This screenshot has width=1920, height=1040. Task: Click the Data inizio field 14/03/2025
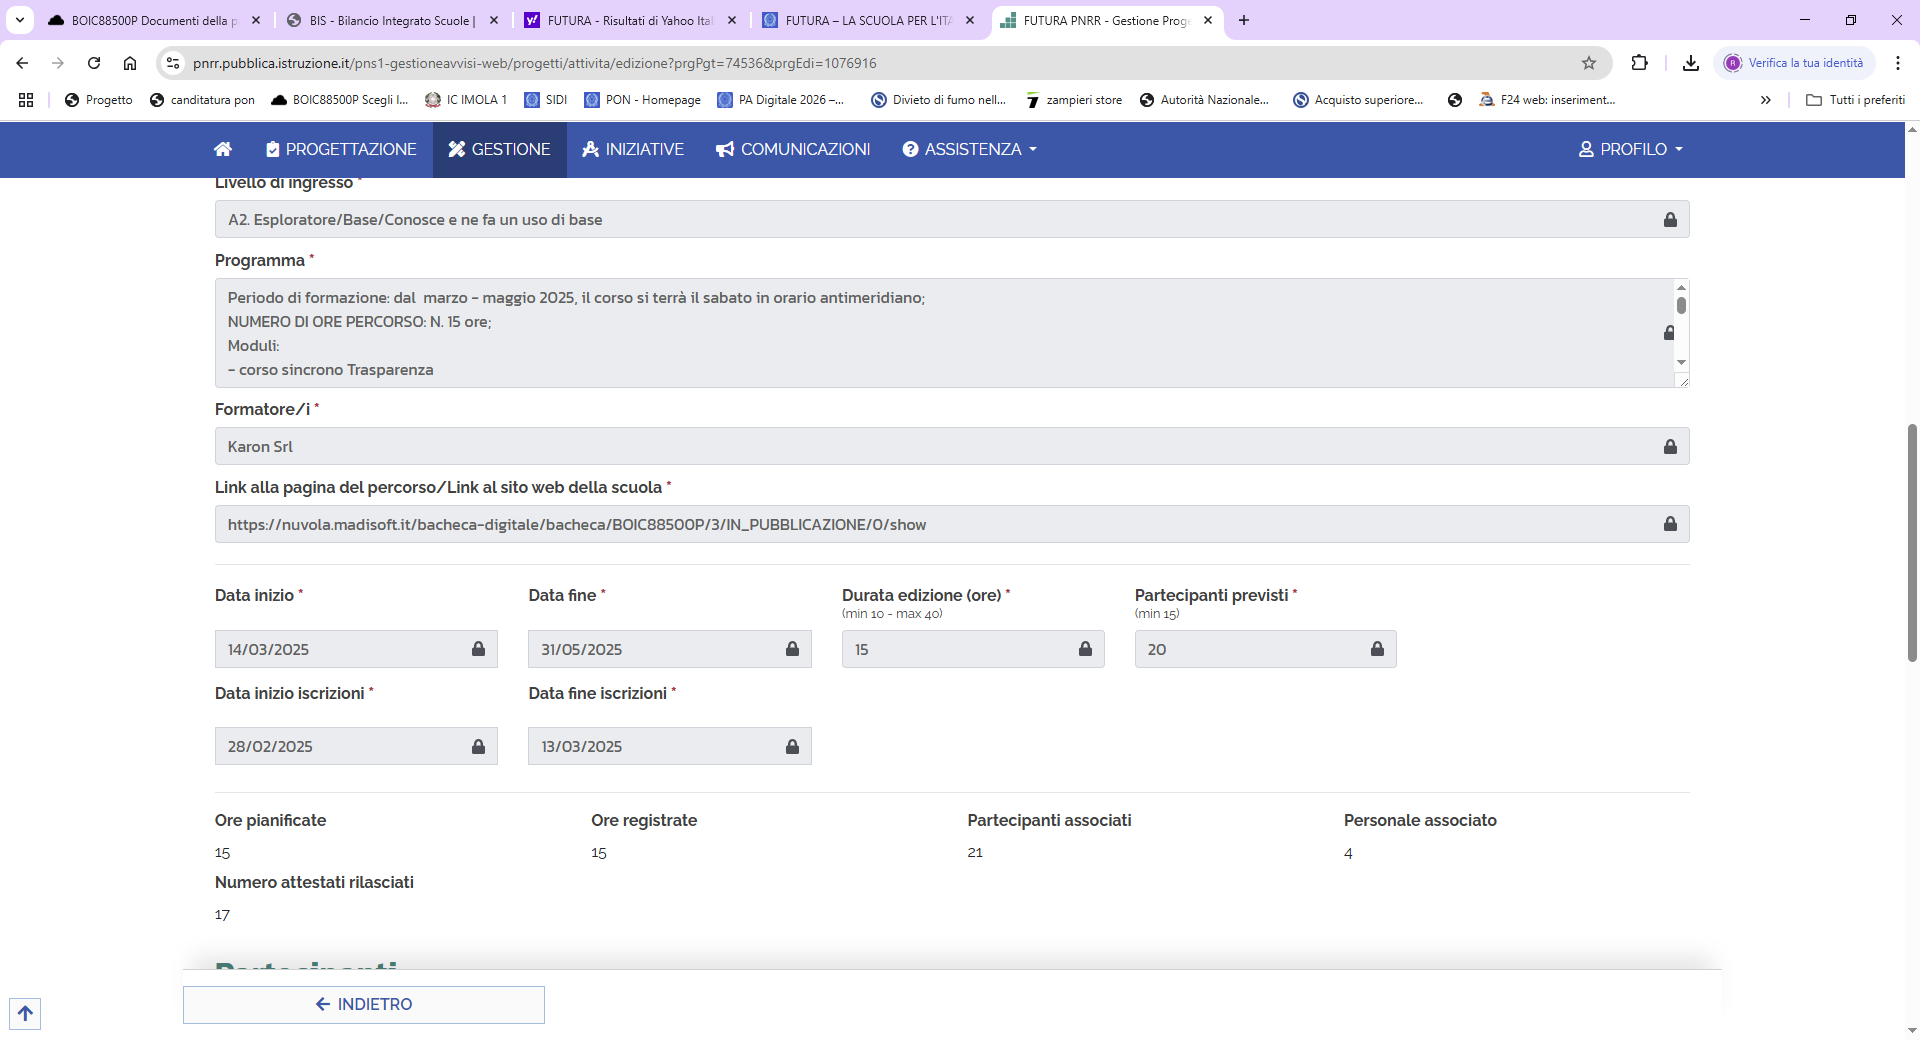(356, 649)
